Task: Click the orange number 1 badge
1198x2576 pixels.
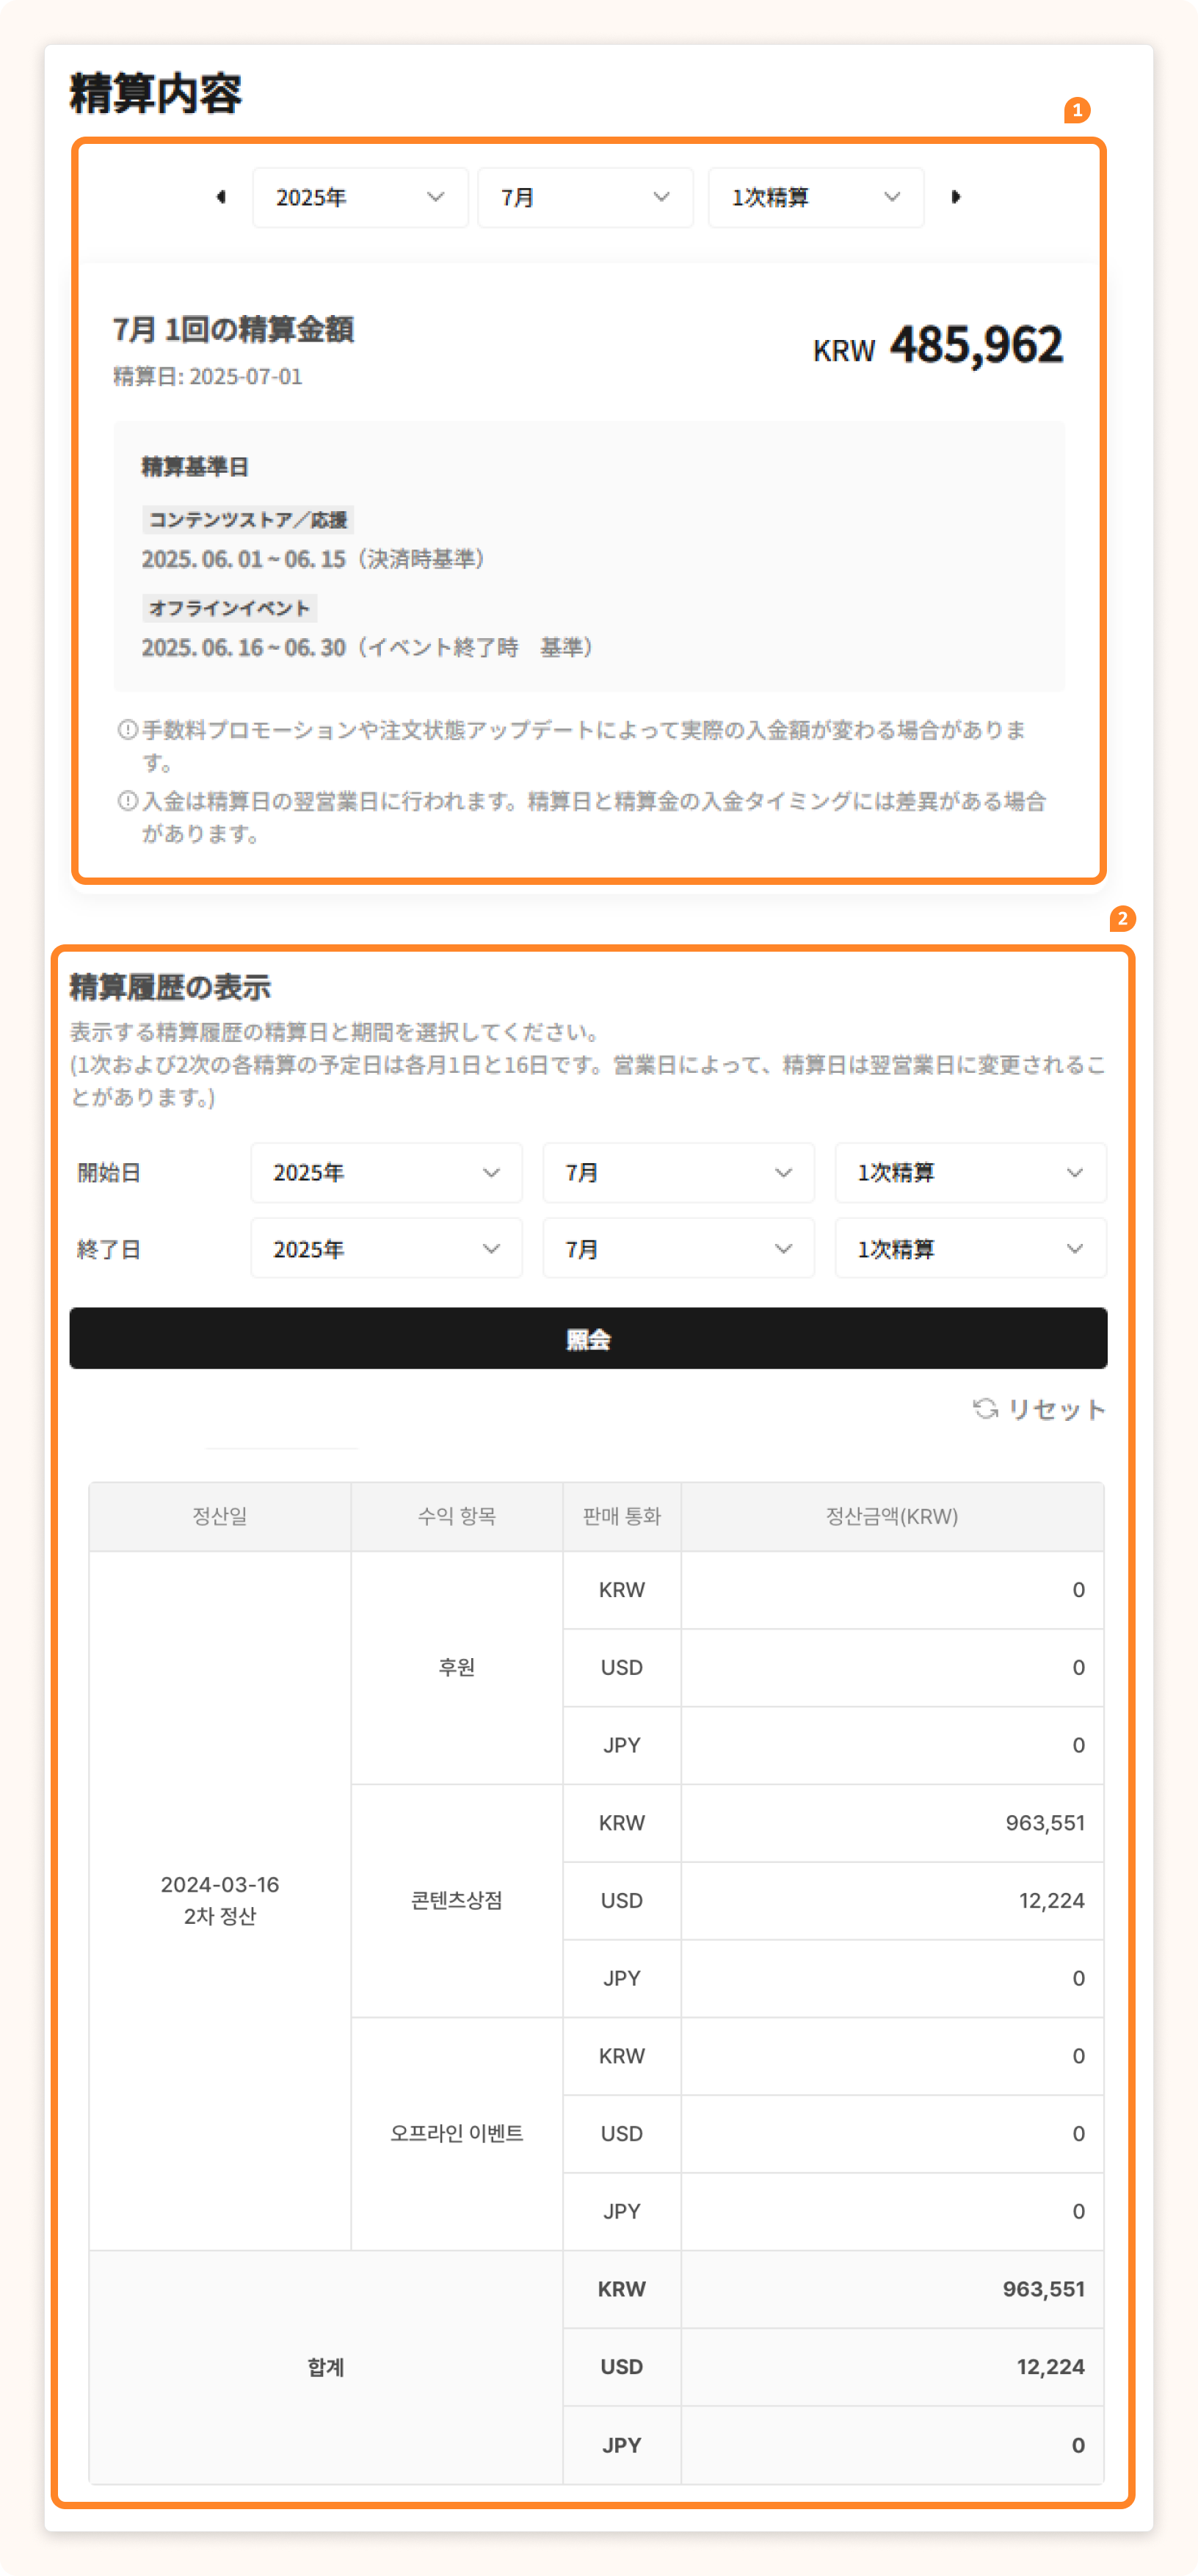Action: [x=1076, y=110]
